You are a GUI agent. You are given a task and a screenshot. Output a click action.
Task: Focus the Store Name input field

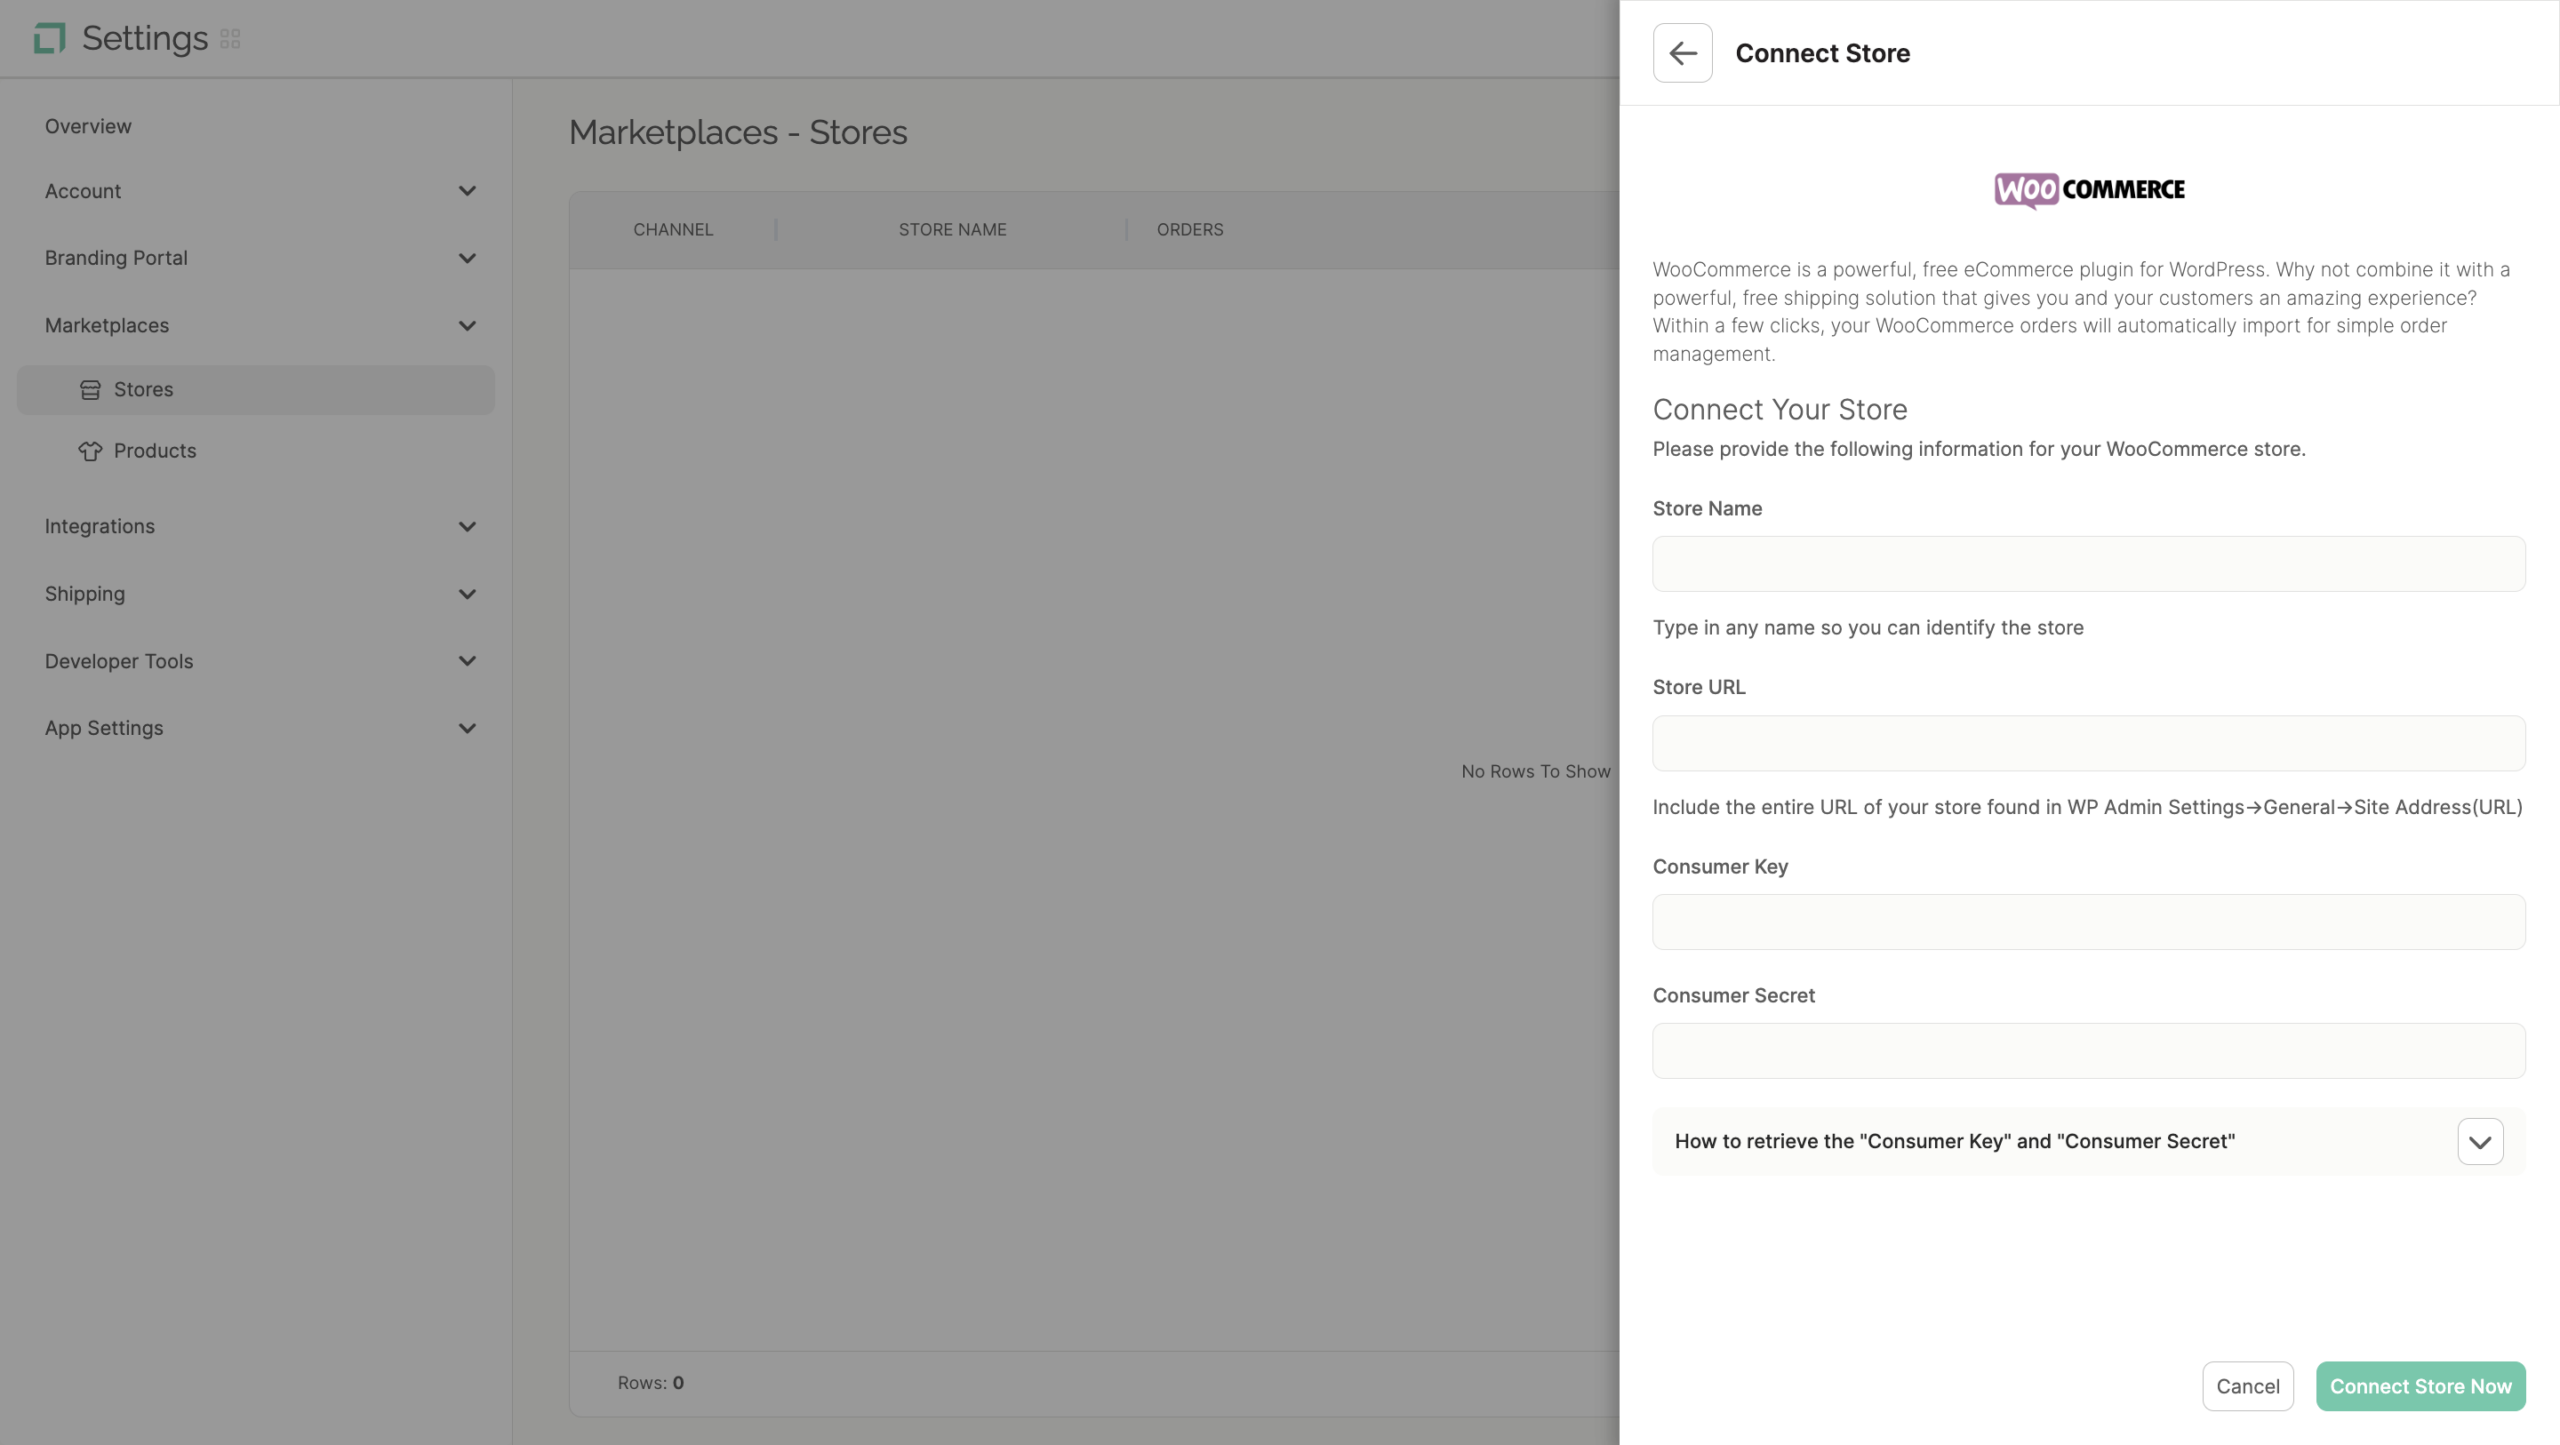pos(2089,564)
